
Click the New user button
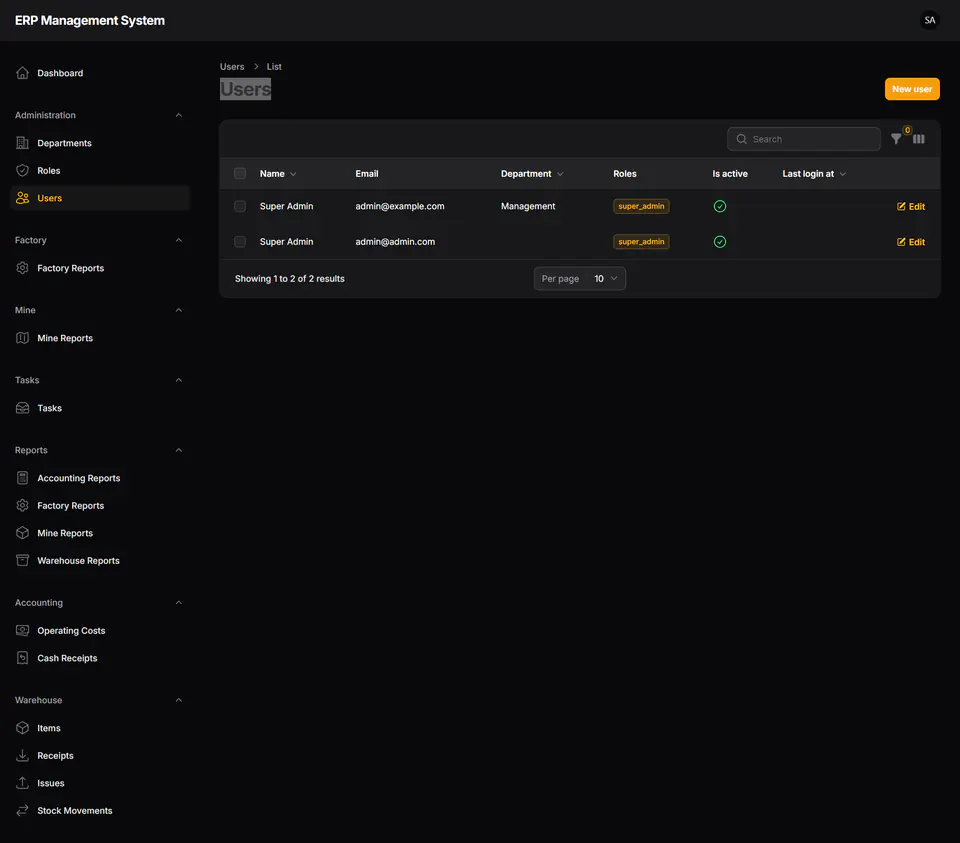(912, 89)
